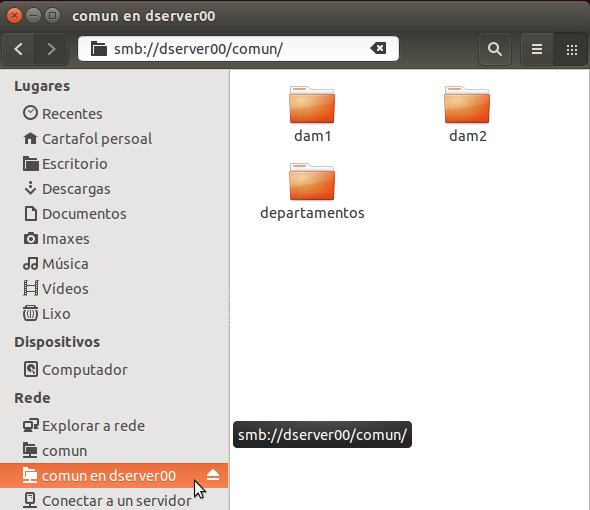Open Cartafol persoal home folder
590x510 pixels.
tap(114, 139)
